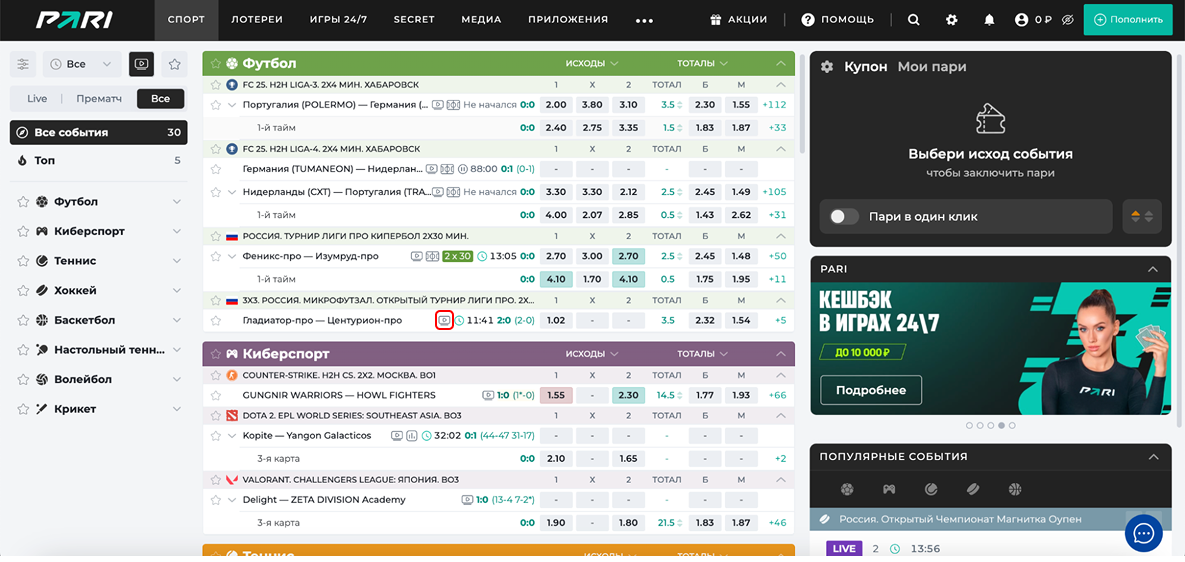Toggle video broadcast filter in sidebar
1185x562 pixels.
click(141, 64)
